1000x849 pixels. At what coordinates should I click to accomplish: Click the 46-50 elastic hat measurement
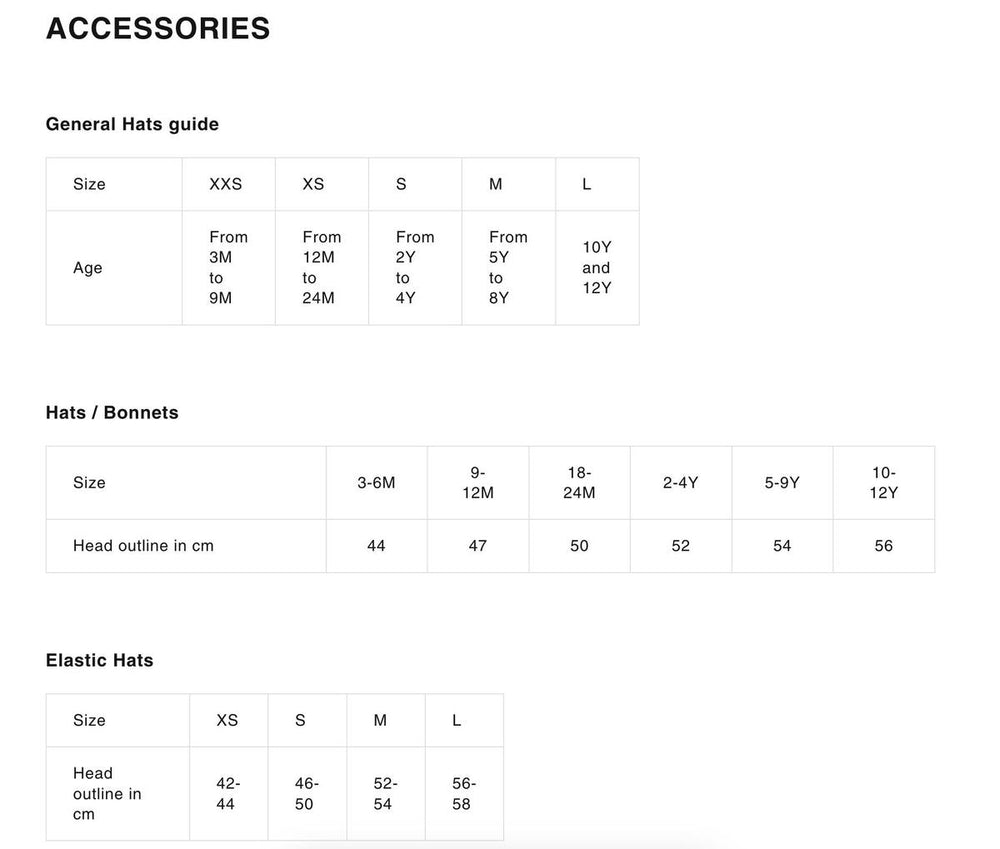point(306,794)
